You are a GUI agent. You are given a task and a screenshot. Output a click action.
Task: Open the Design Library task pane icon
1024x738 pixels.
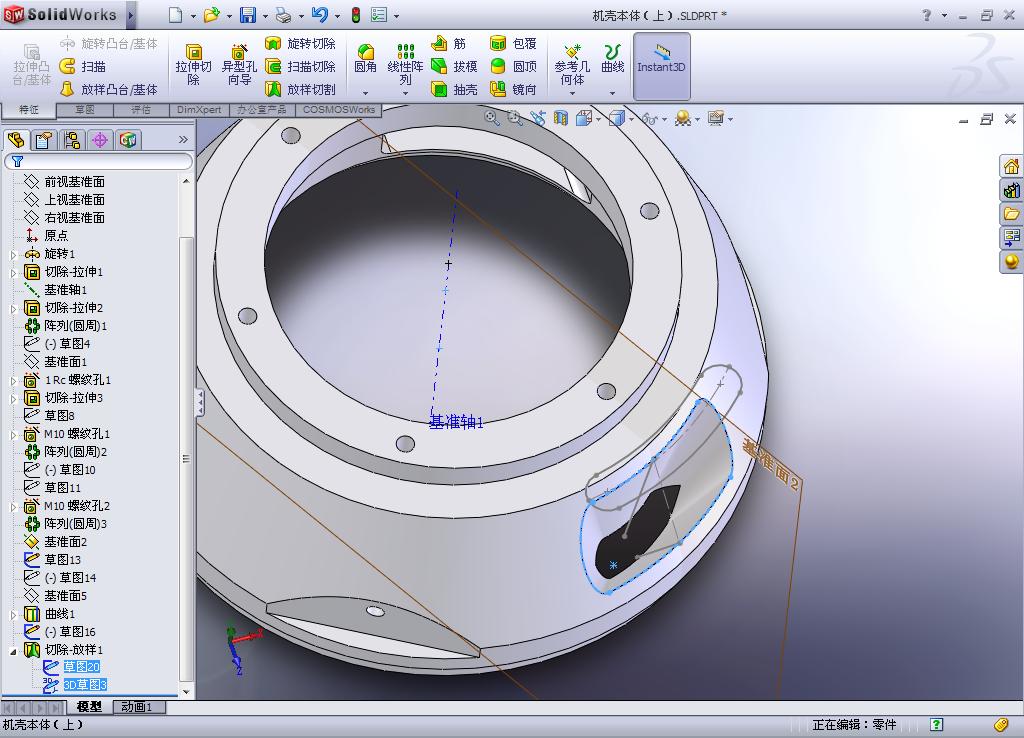(1011, 190)
